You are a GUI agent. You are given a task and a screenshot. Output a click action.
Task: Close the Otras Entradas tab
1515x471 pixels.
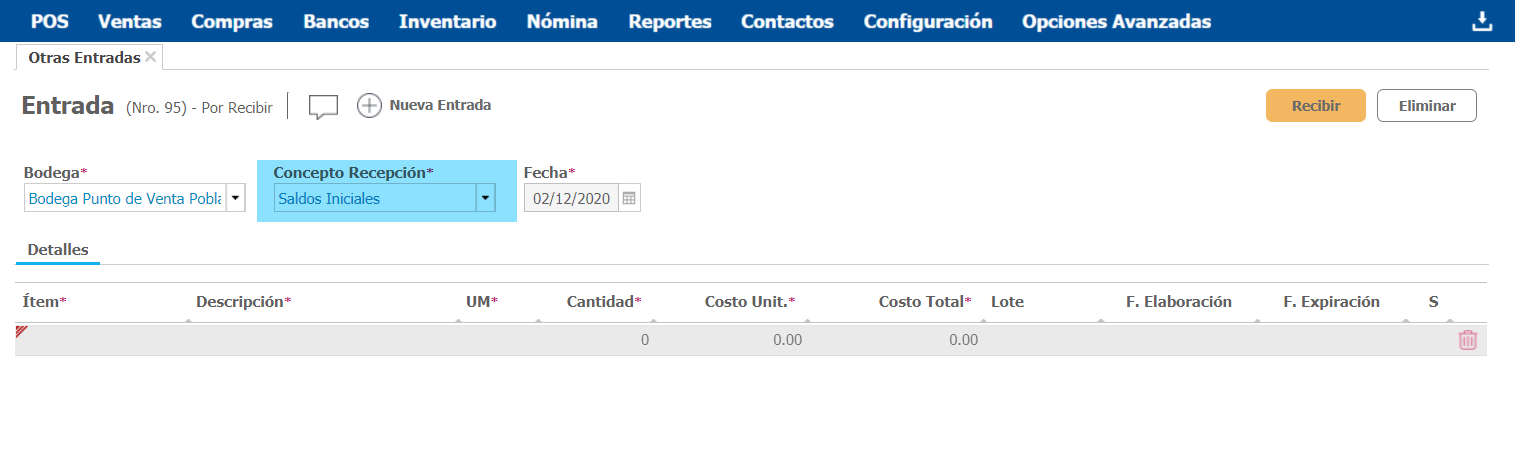151,57
